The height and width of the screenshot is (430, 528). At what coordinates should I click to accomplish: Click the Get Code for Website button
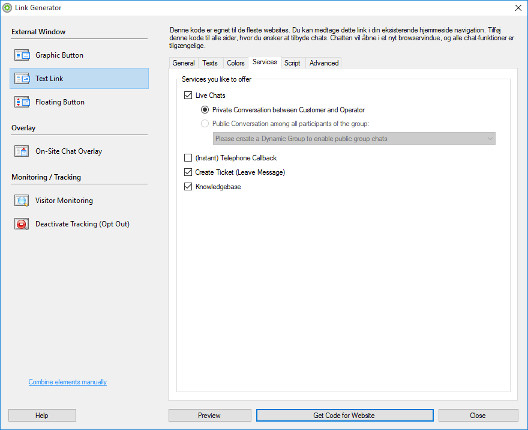click(x=344, y=415)
